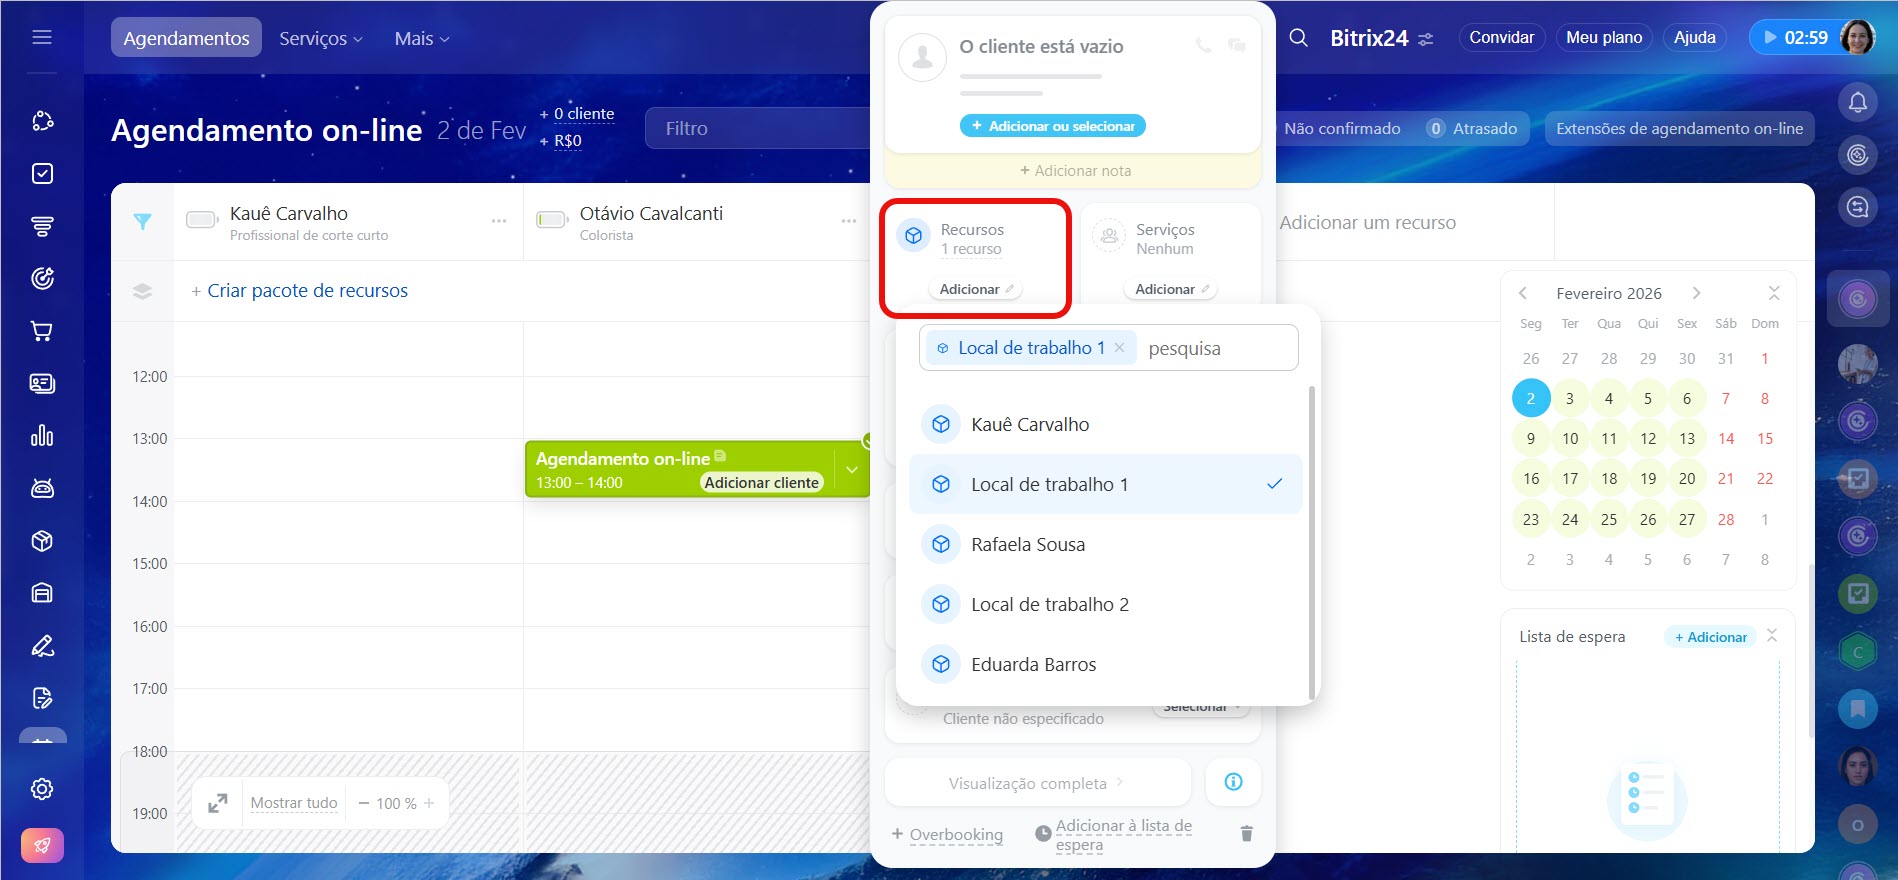Open the hamburger main menu
The width and height of the screenshot is (1898, 880).
point(42,38)
